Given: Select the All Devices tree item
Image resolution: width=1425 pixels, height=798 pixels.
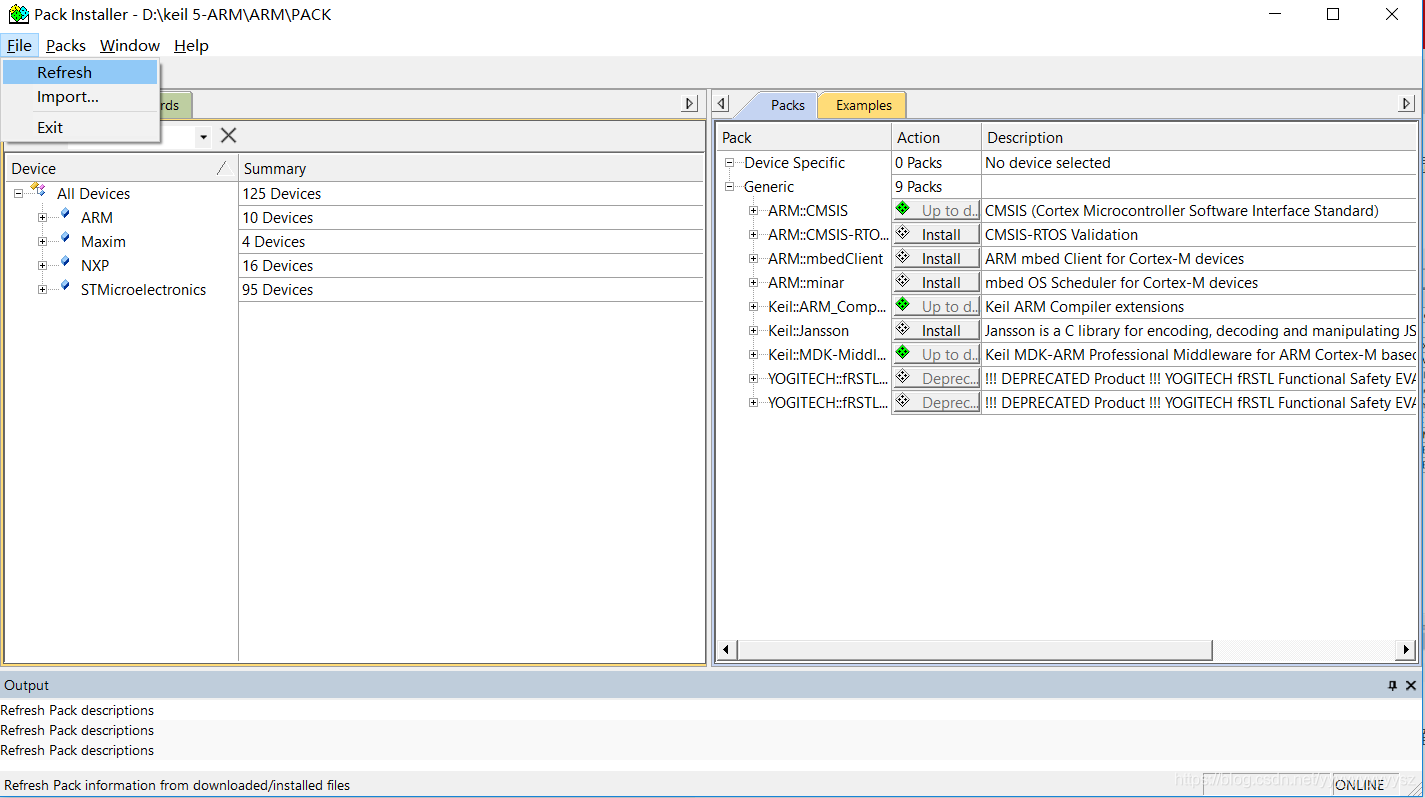Looking at the screenshot, I should tap(93, 194).
